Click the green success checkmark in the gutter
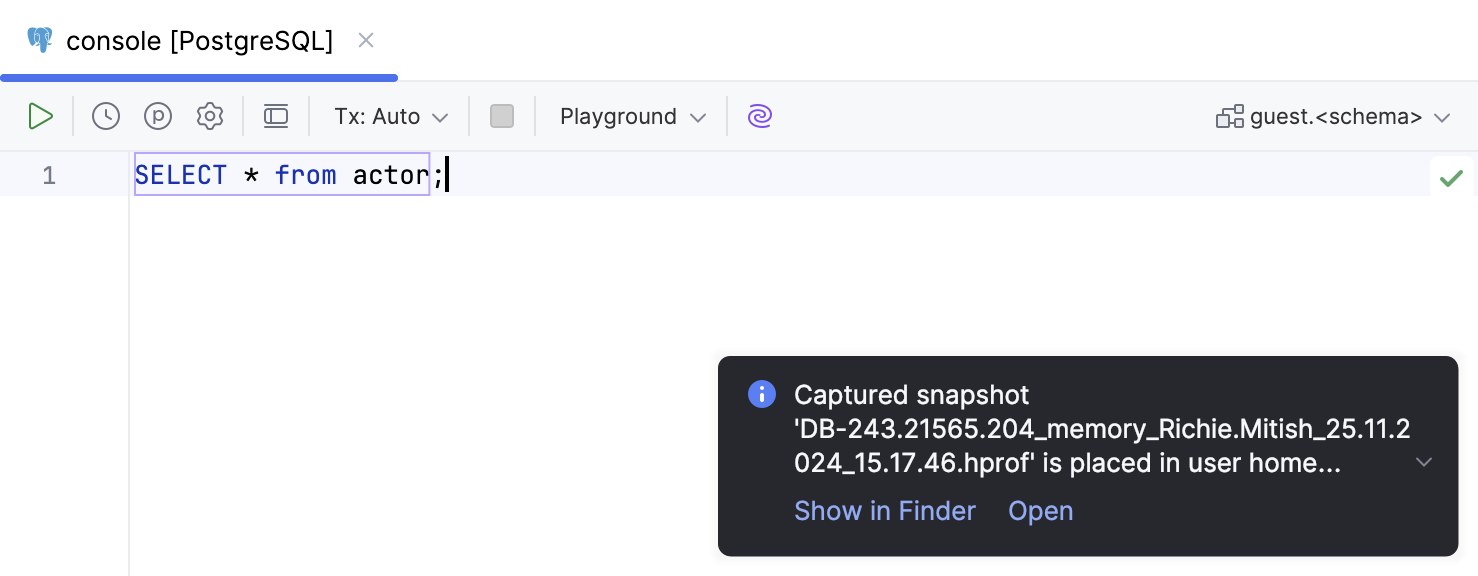 coord(1452,177)
